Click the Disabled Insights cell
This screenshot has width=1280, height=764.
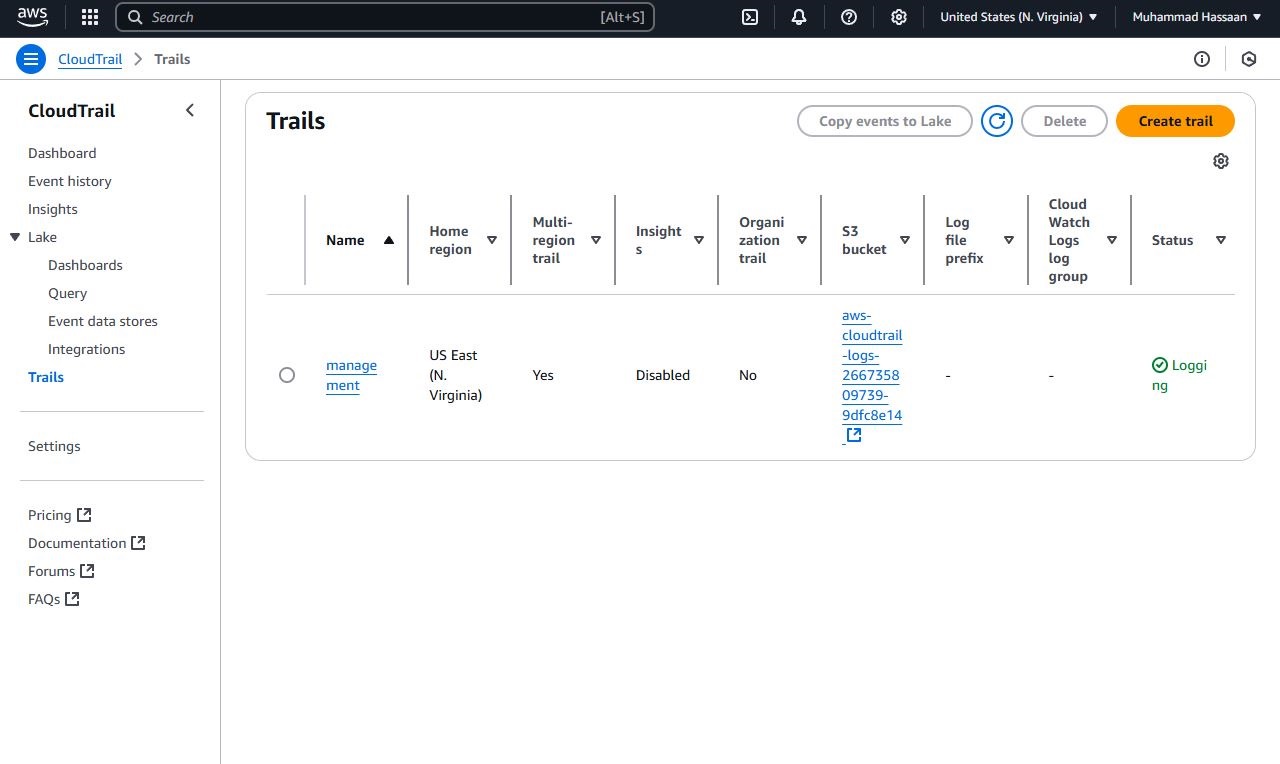coord(663,375)
